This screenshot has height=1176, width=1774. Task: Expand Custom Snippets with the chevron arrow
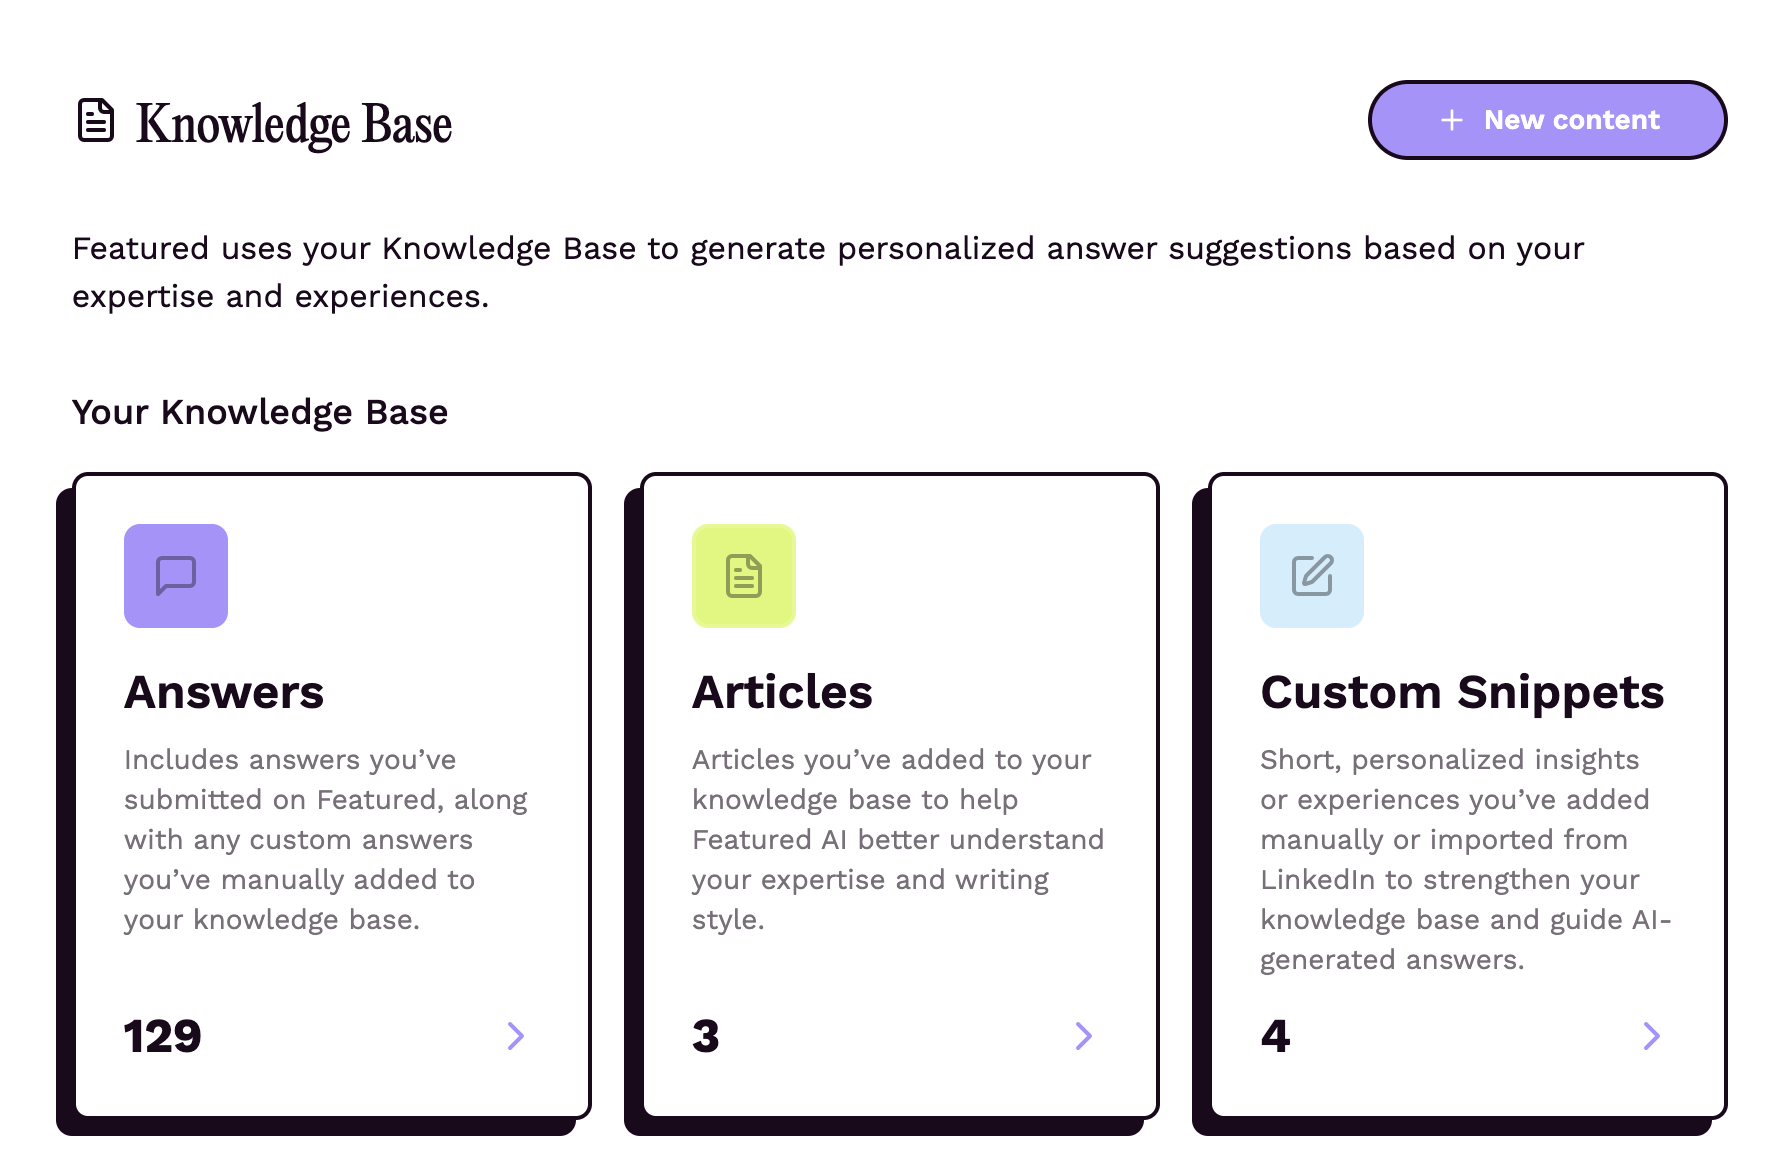[1652, 1037]
